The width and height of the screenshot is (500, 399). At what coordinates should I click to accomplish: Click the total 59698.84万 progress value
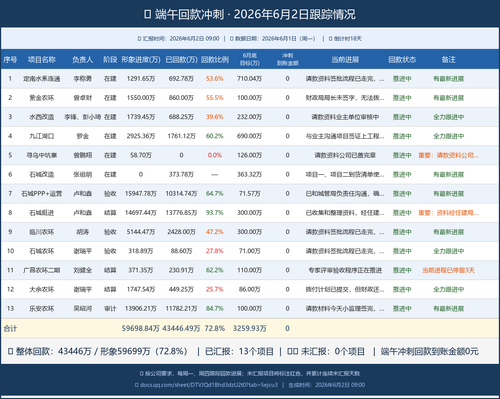pos(141,328)
